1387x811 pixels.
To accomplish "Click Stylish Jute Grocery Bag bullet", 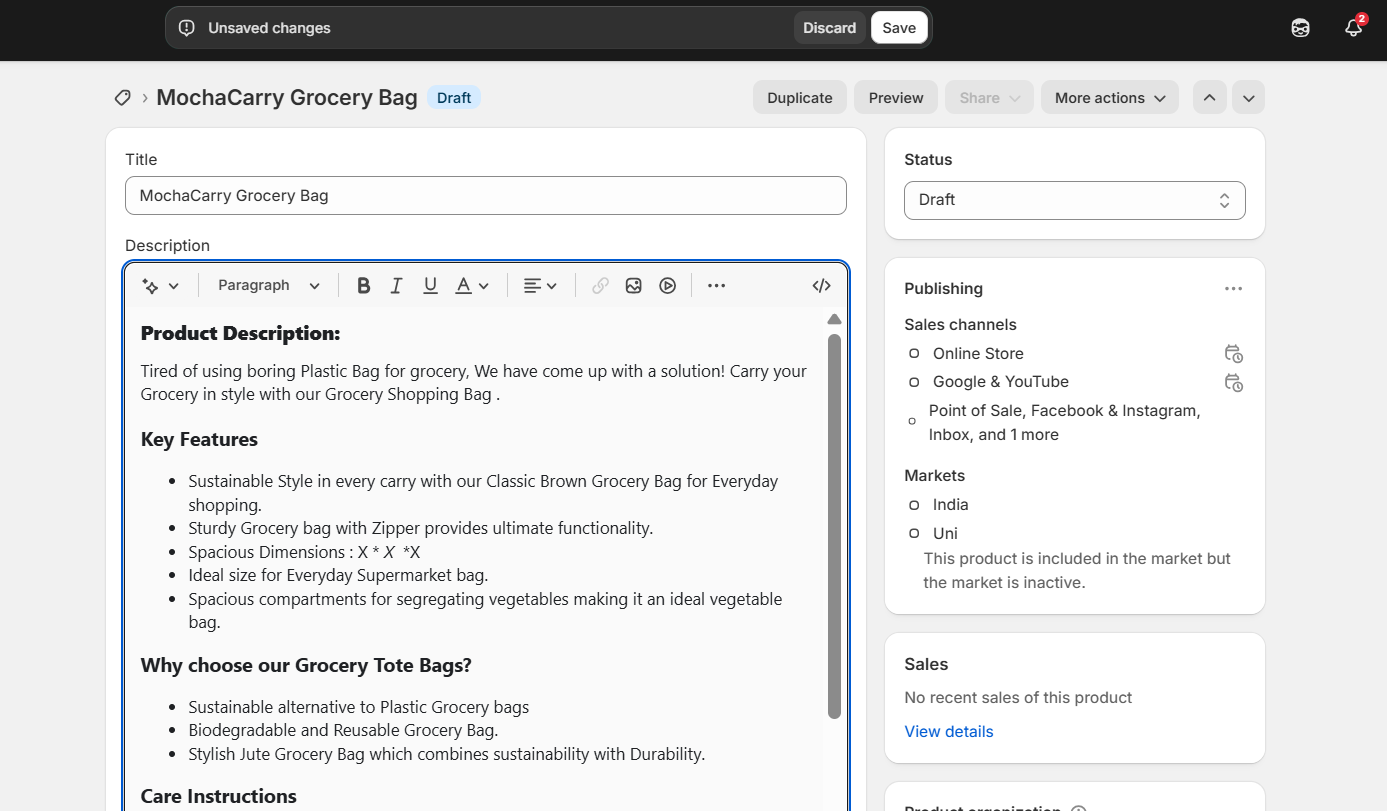I will [x=446, y=754].
